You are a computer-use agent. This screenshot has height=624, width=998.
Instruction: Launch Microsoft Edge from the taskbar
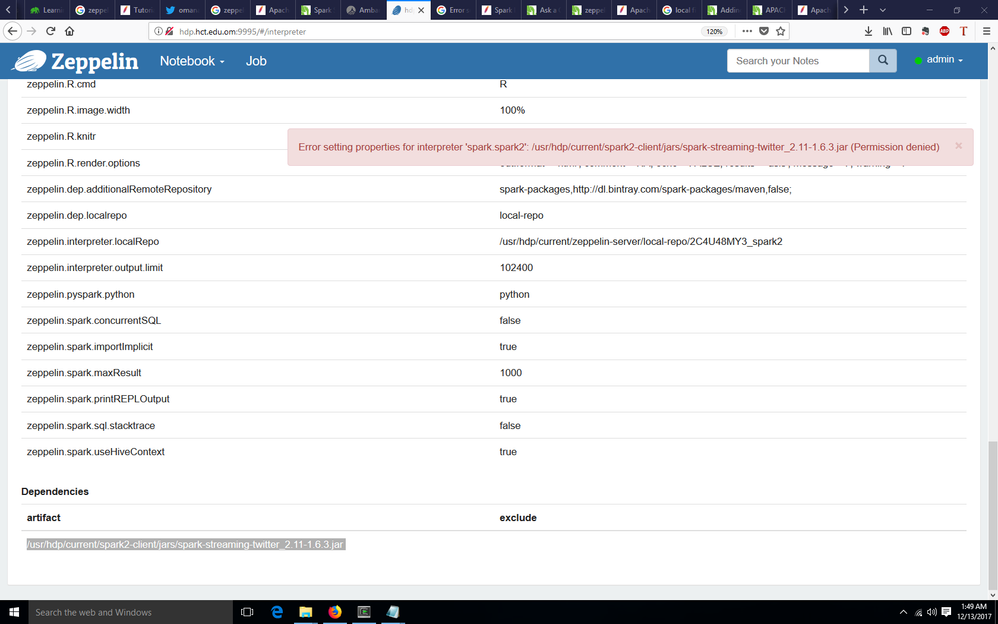pyautogui.click(x=277, y=612)
